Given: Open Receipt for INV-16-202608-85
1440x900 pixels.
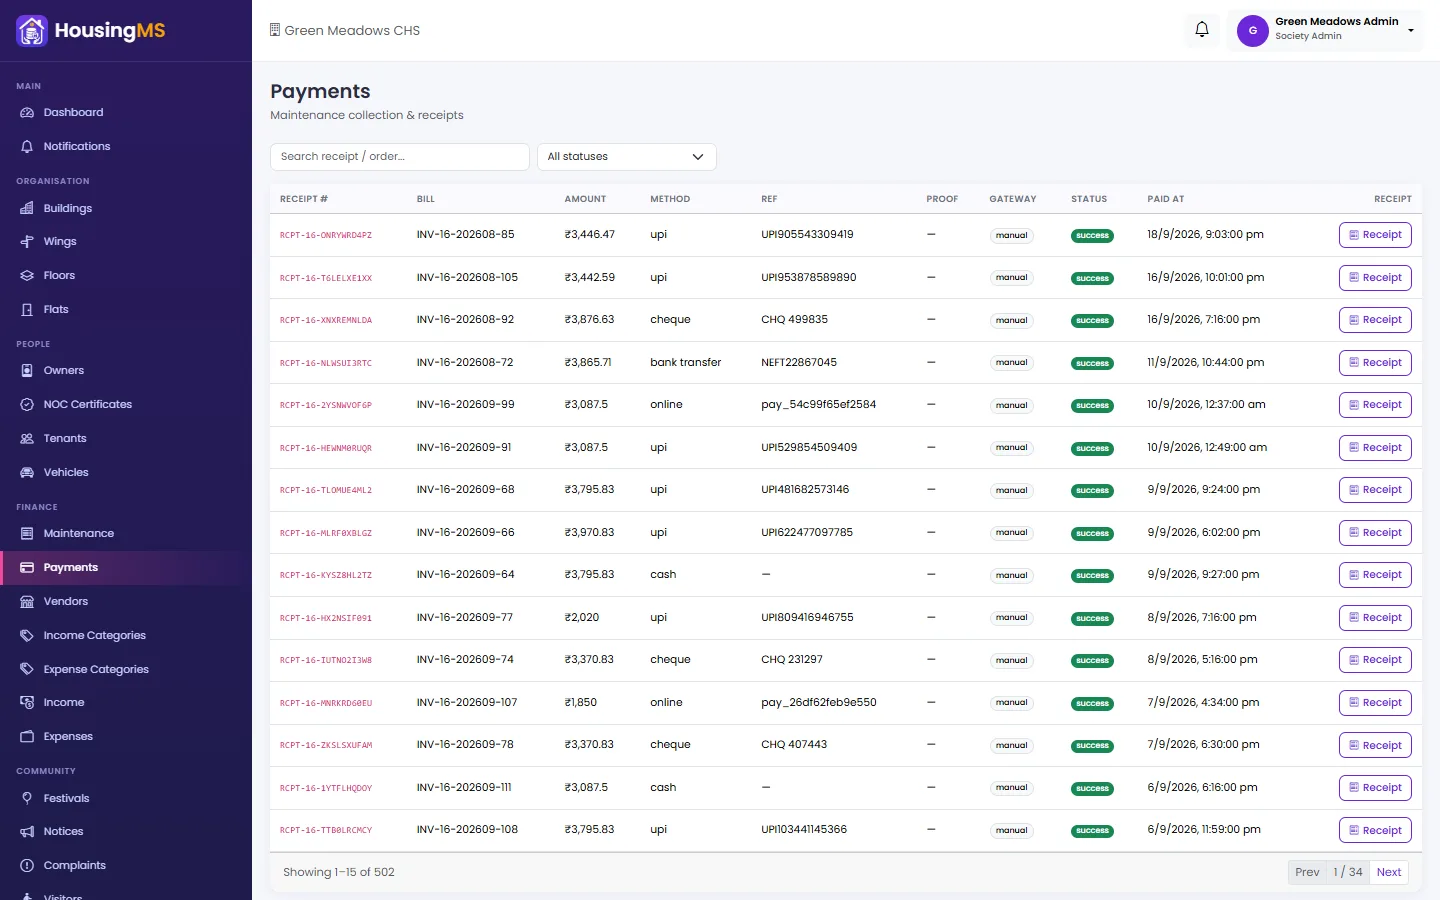Looking at the screenshot, I should [x=1375, y=235].
